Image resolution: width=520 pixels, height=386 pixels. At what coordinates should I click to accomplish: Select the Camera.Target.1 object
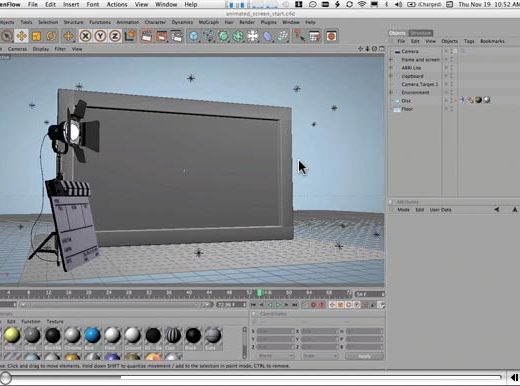point(420,84)
